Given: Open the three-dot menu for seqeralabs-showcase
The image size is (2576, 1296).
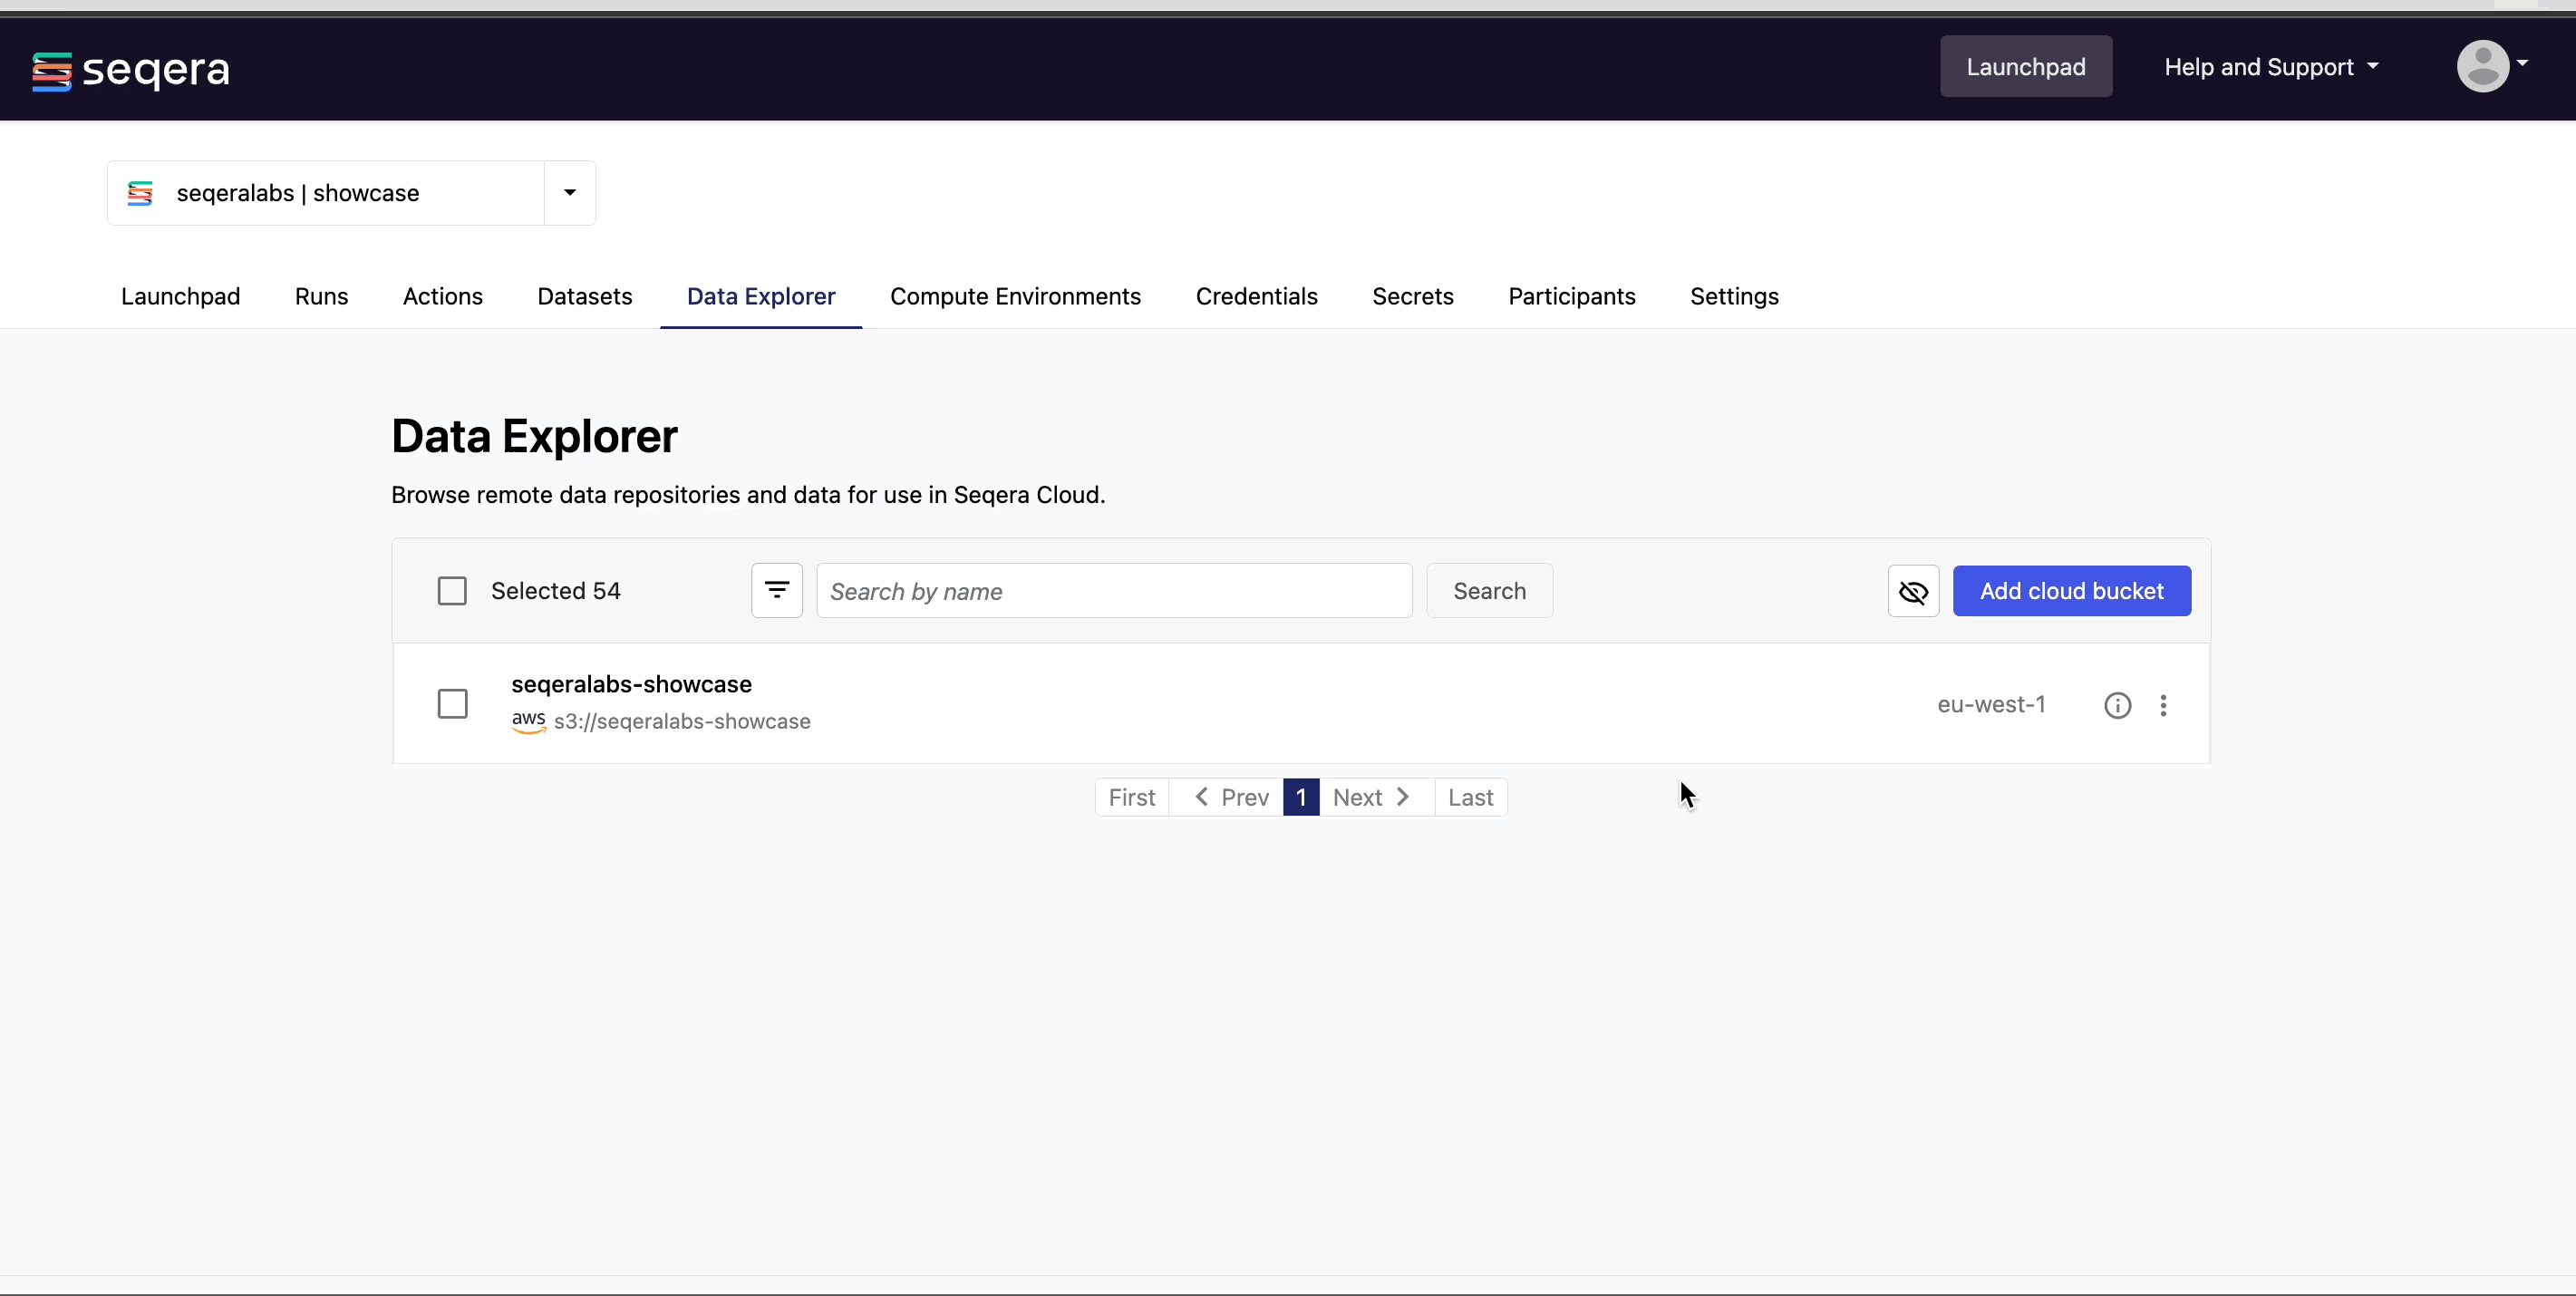Looking at the screenshot, I should [2163, 705].
